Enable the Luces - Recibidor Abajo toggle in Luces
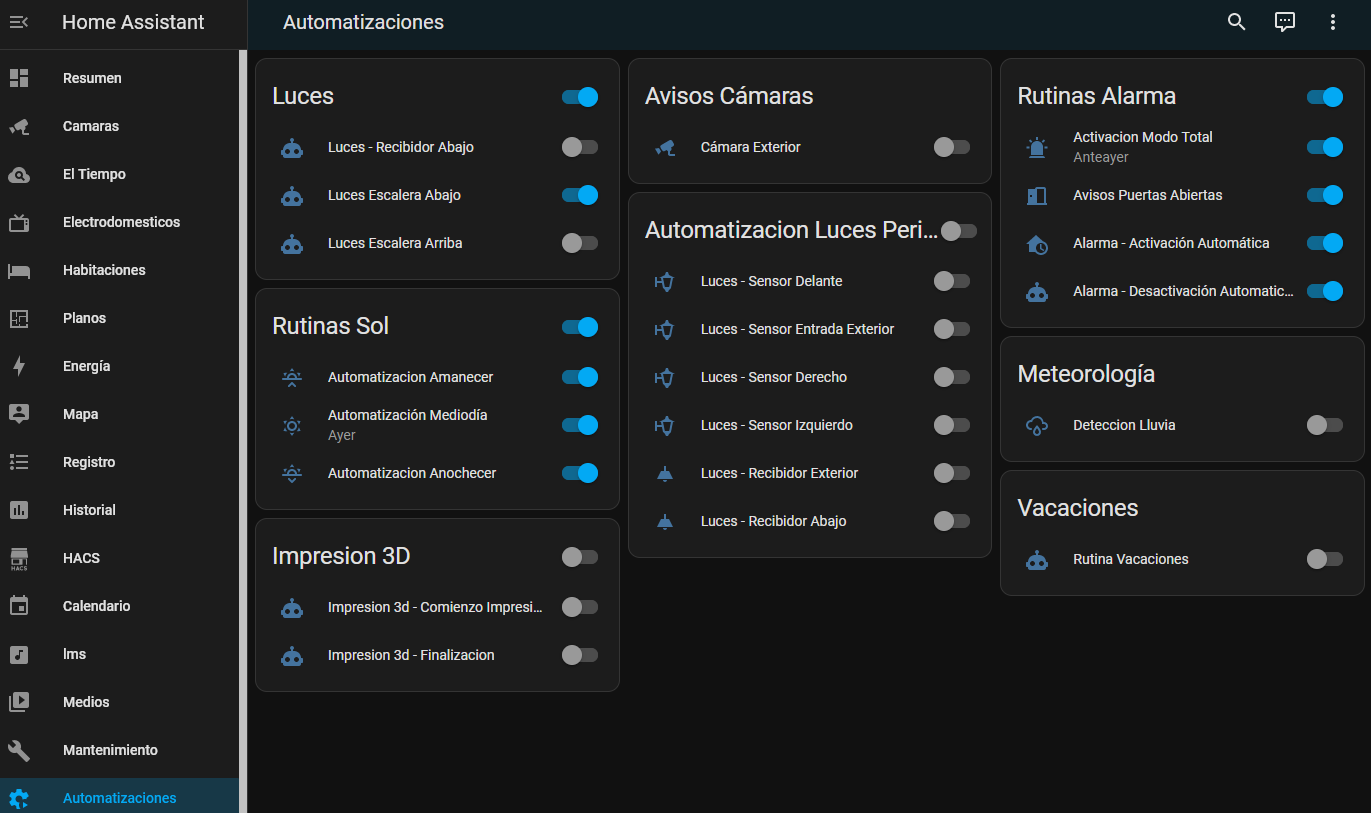 pos(579,147)
